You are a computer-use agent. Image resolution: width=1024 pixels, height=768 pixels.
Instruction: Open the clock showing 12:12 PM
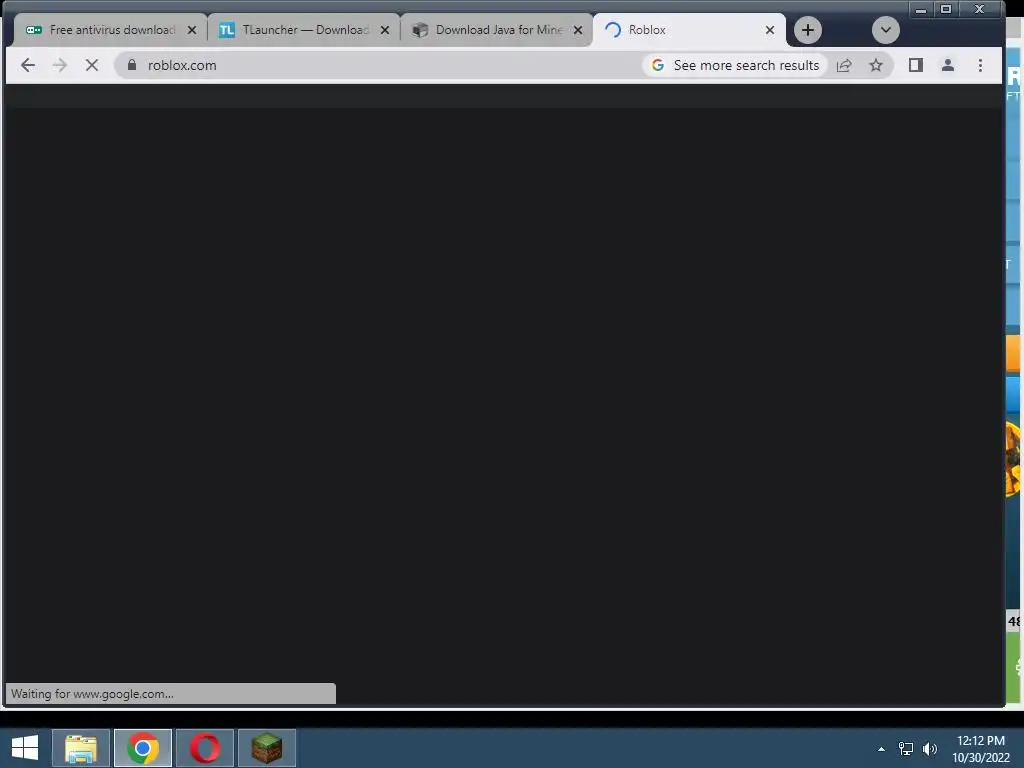click(980, 749)
